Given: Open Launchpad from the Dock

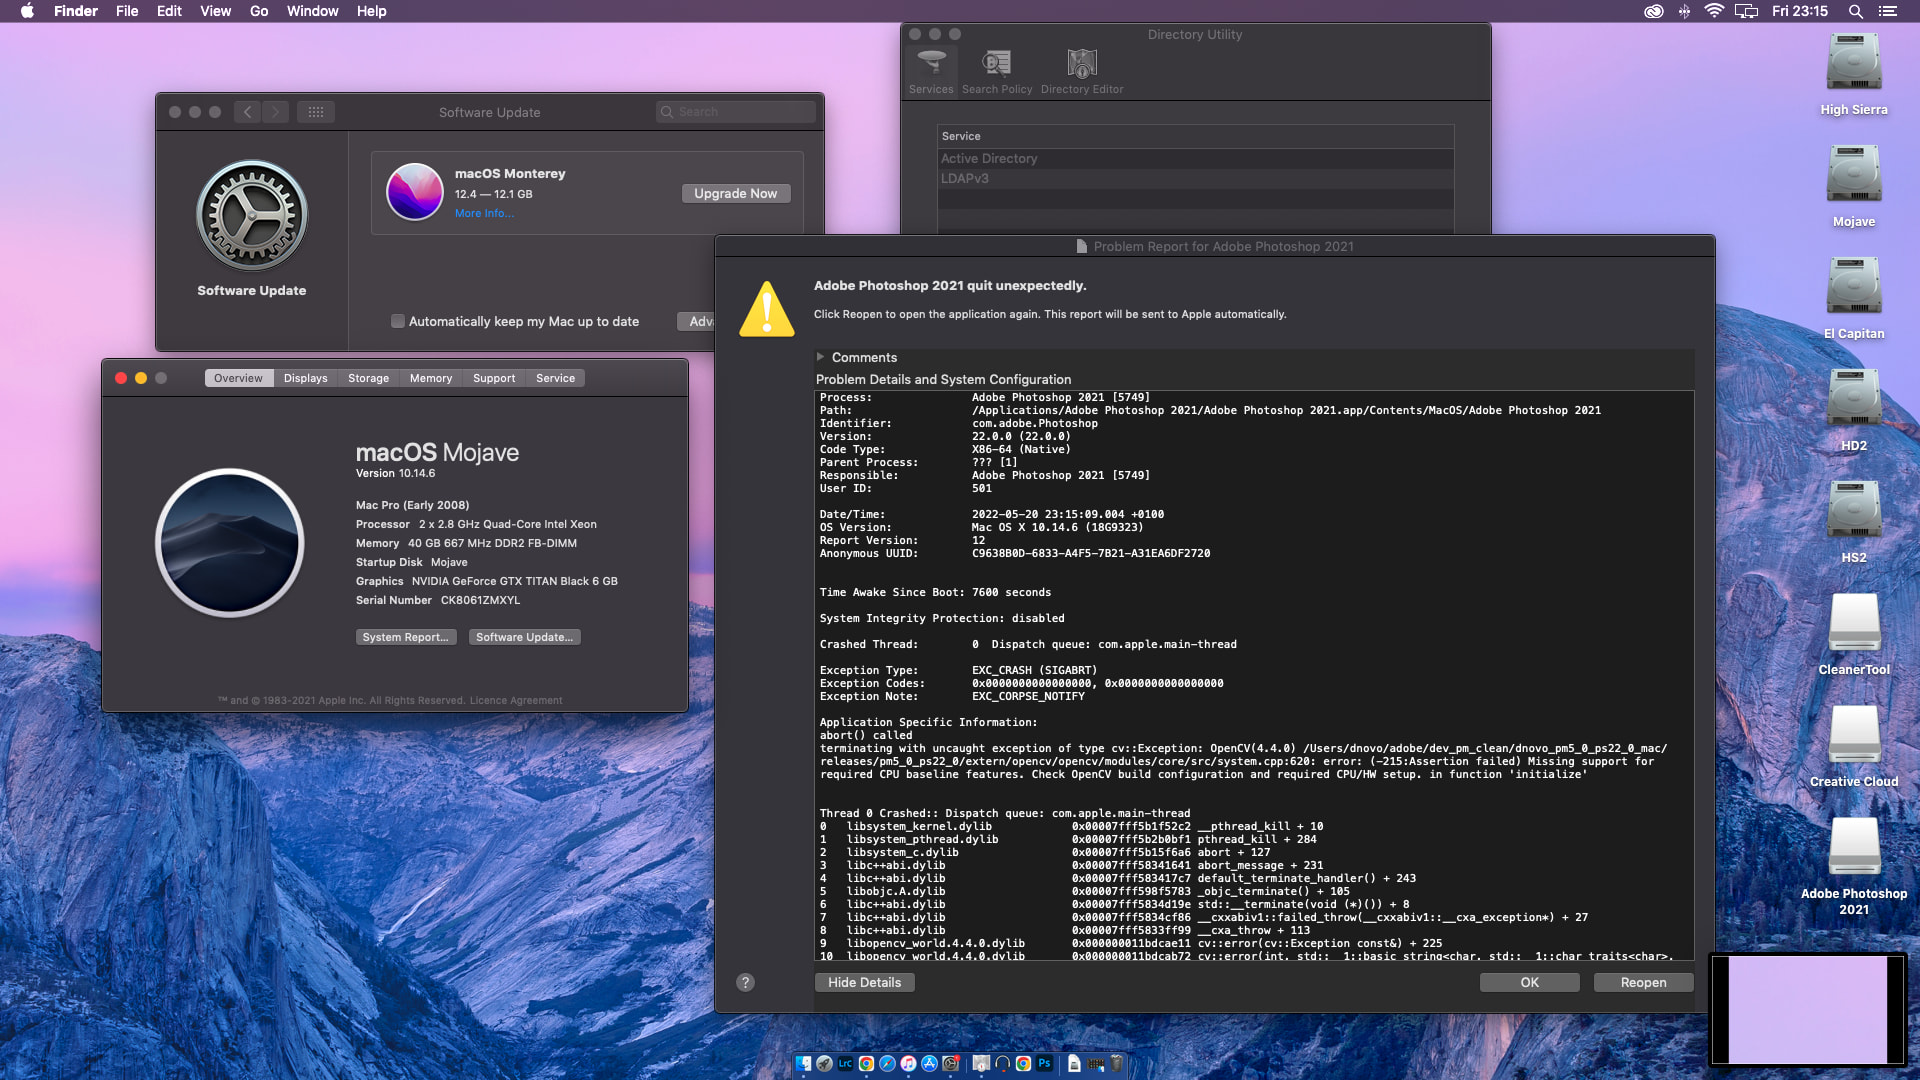Looking at the screenshot, I should [x=824, y=1064].
